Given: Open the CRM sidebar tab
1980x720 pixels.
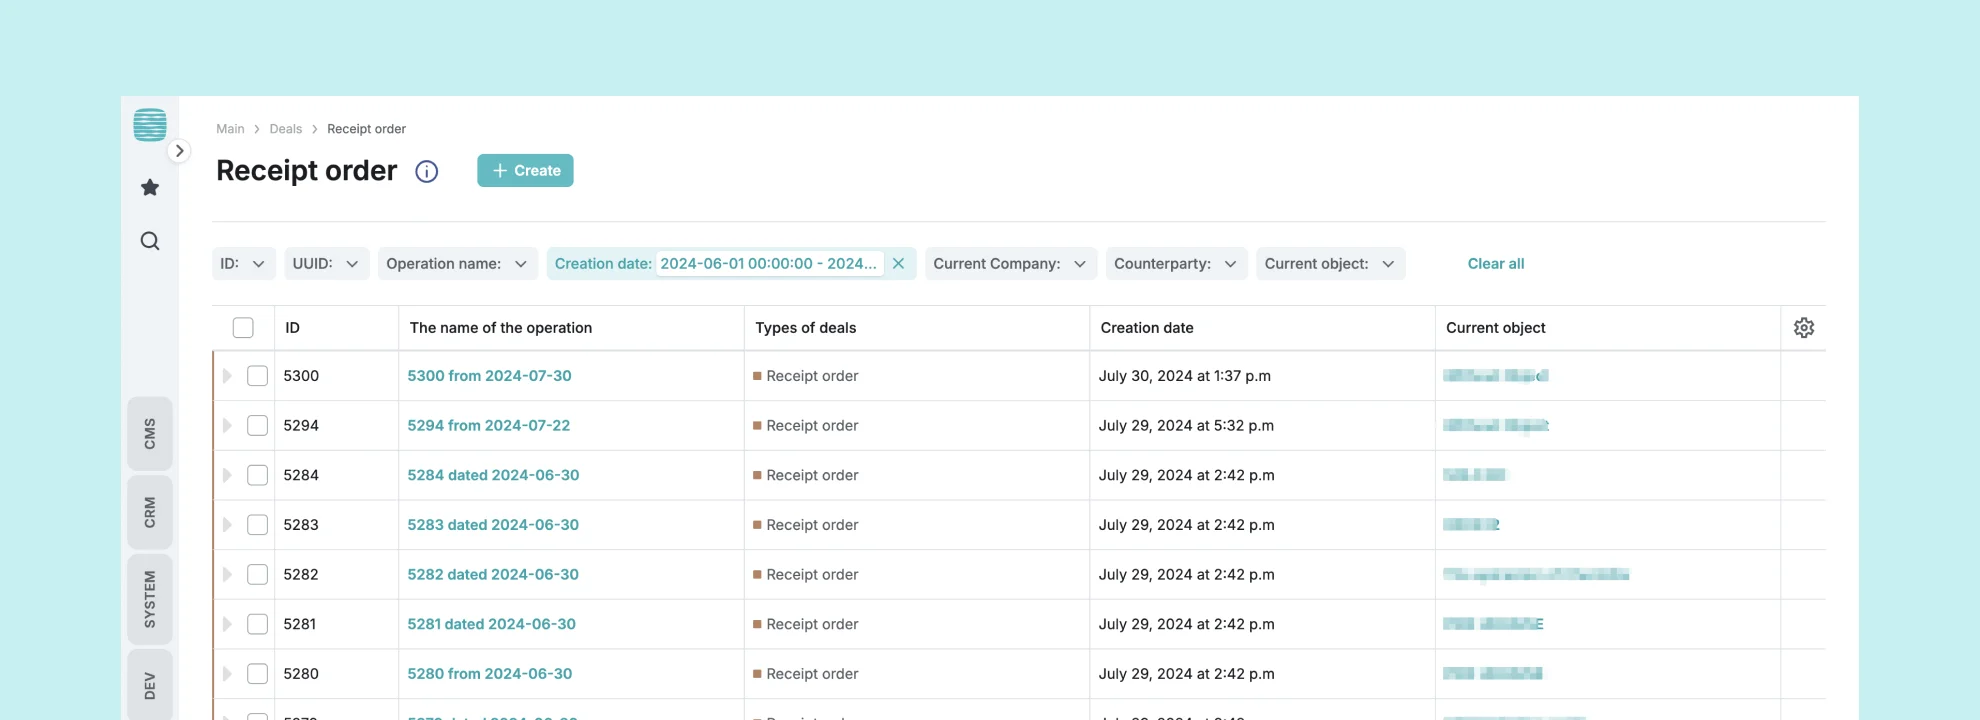Looking at the screenshot, I should tap(150, 512).
